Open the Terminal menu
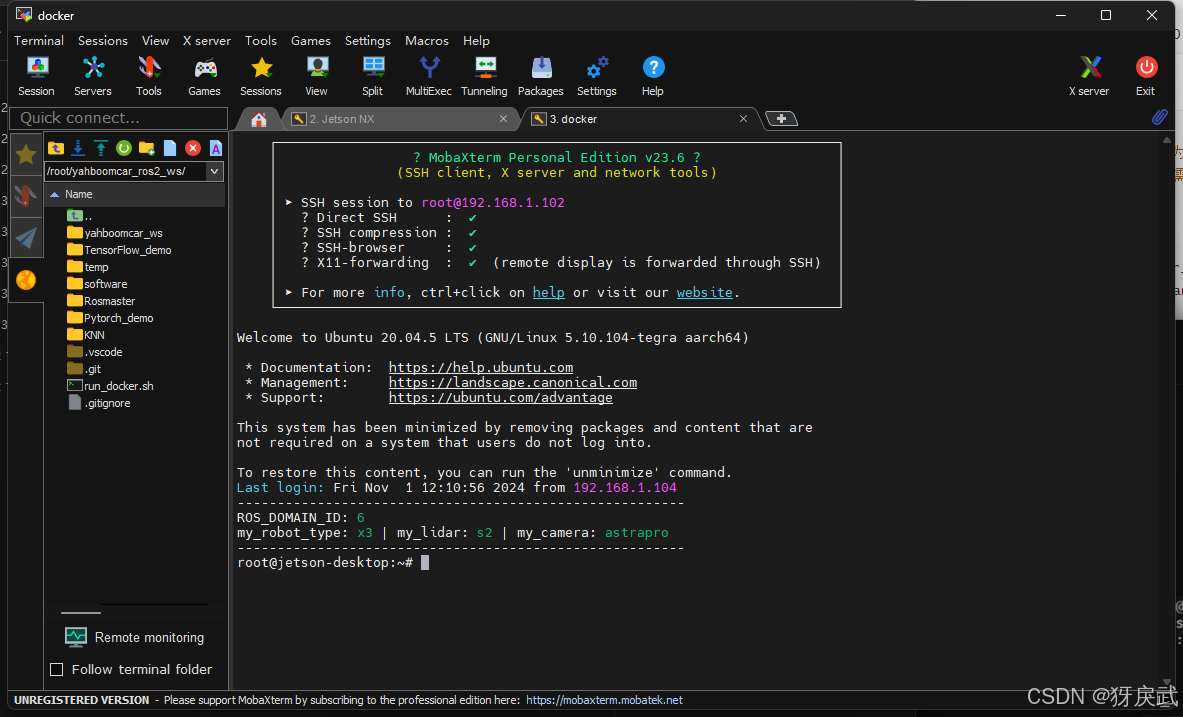 (x=38, y=41)
